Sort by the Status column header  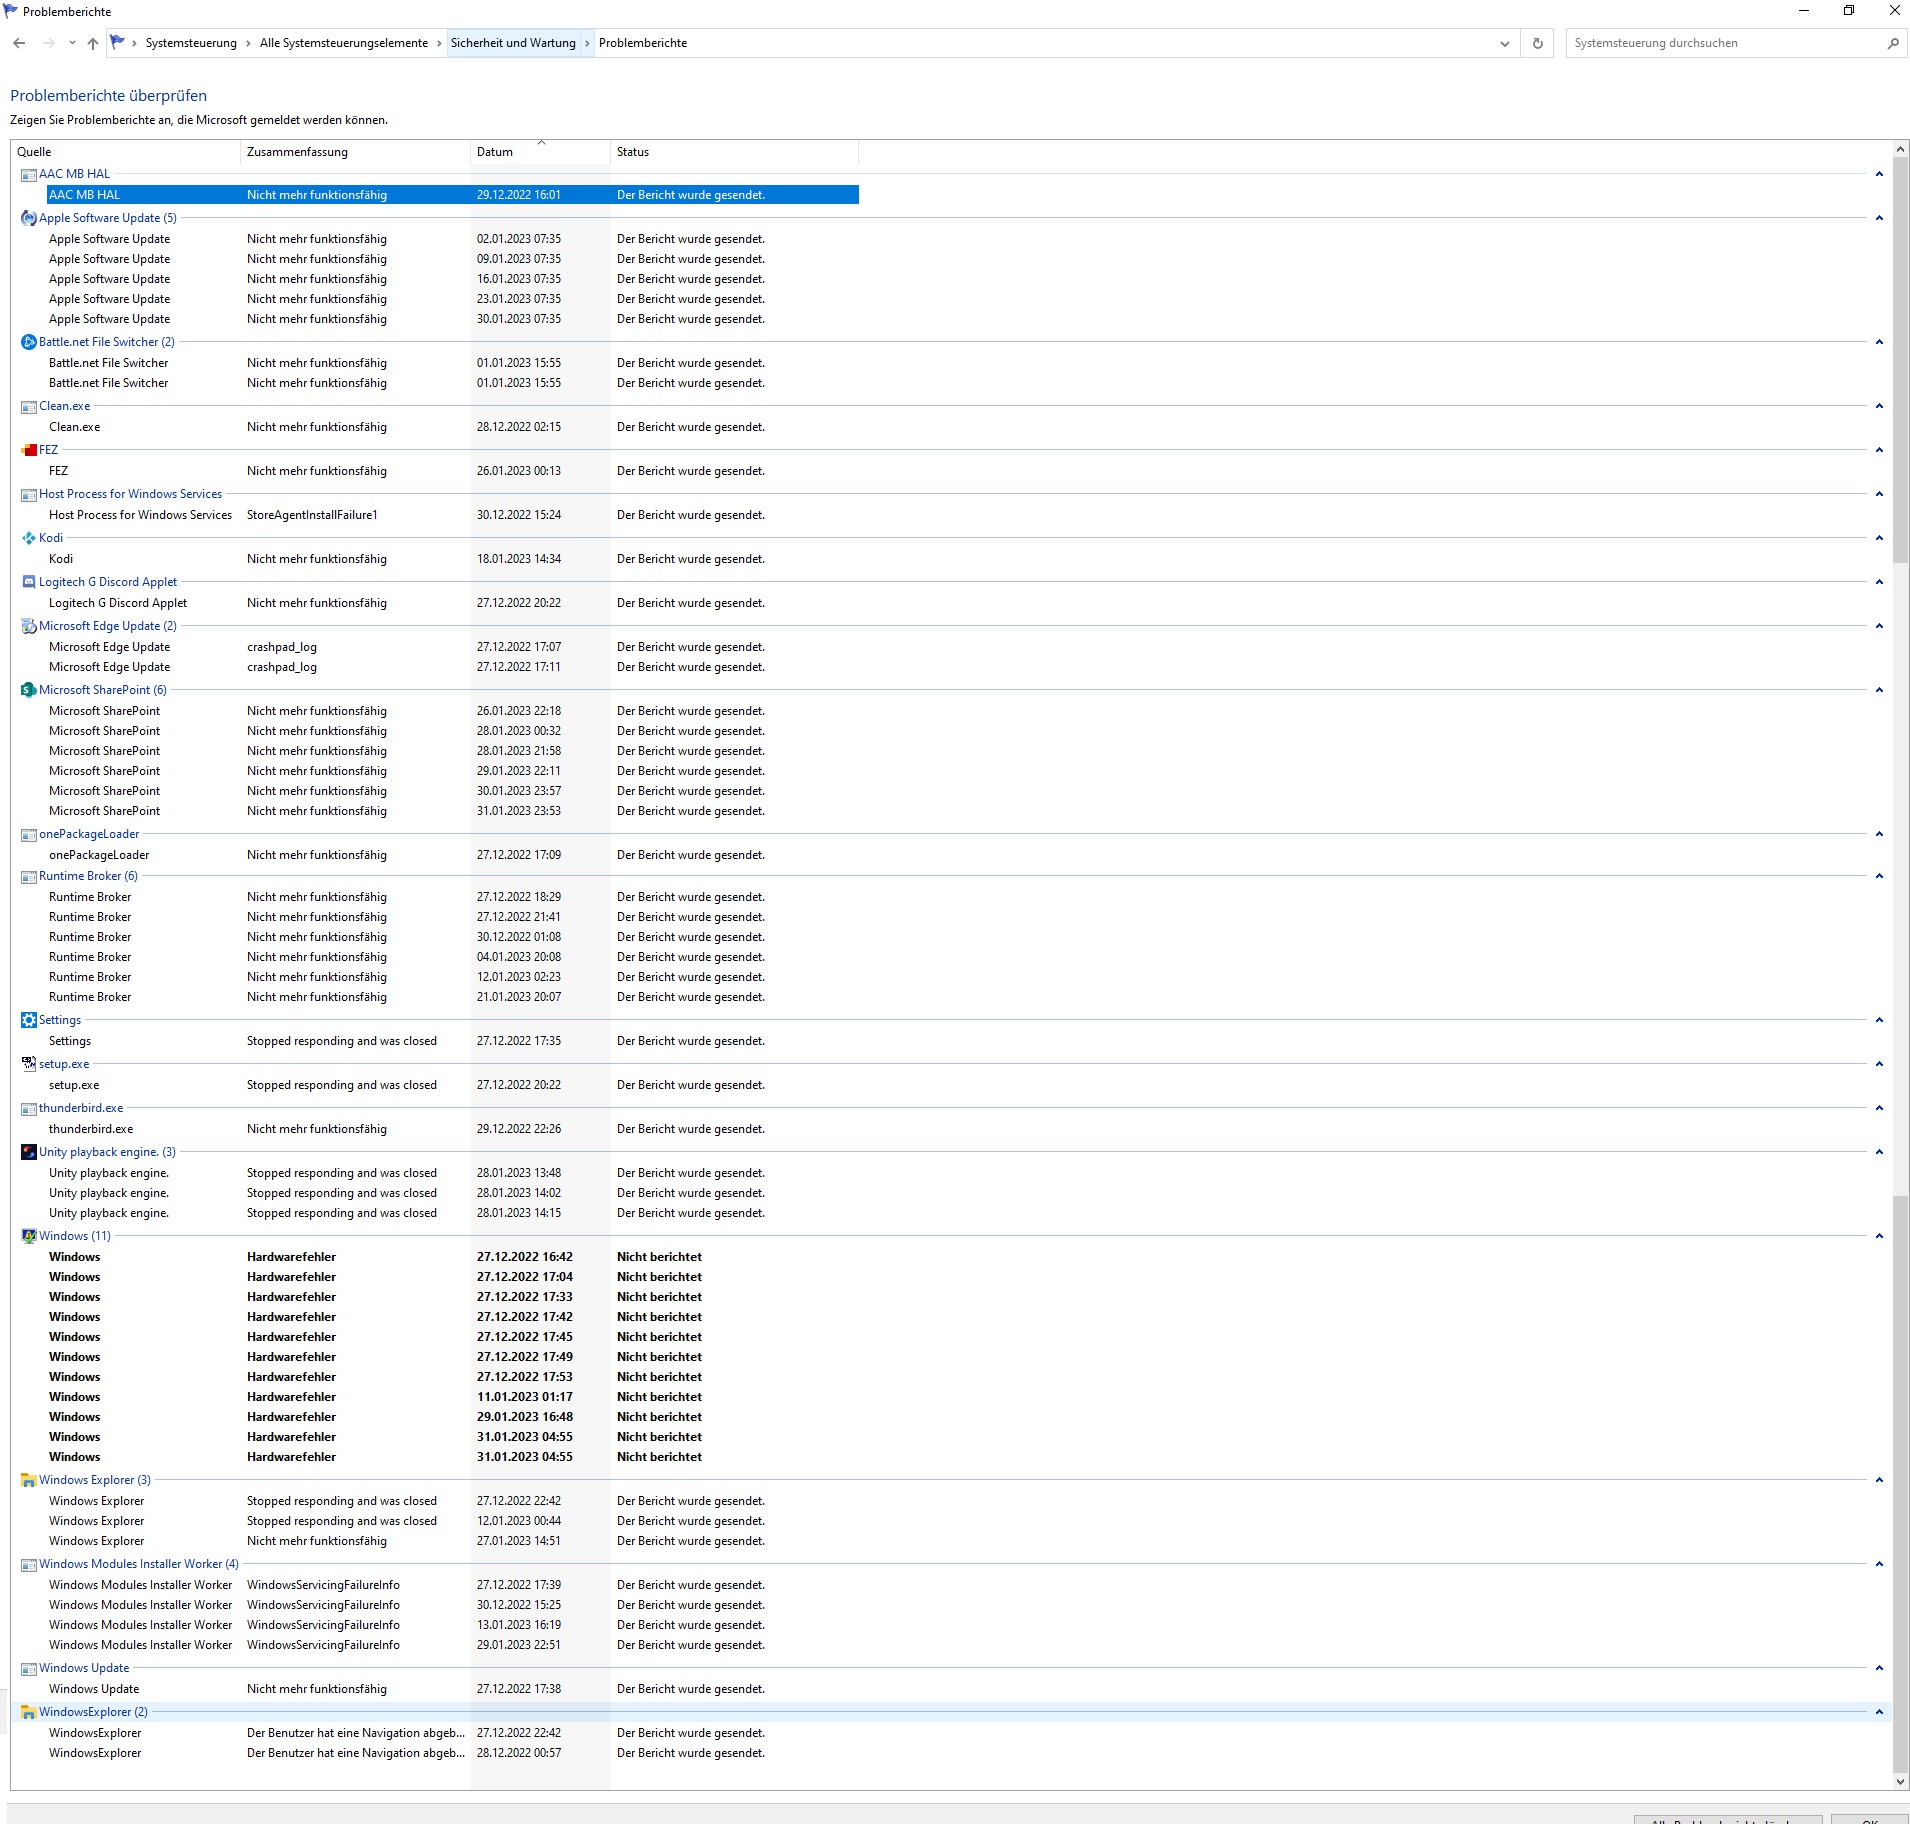coord(734,152)
